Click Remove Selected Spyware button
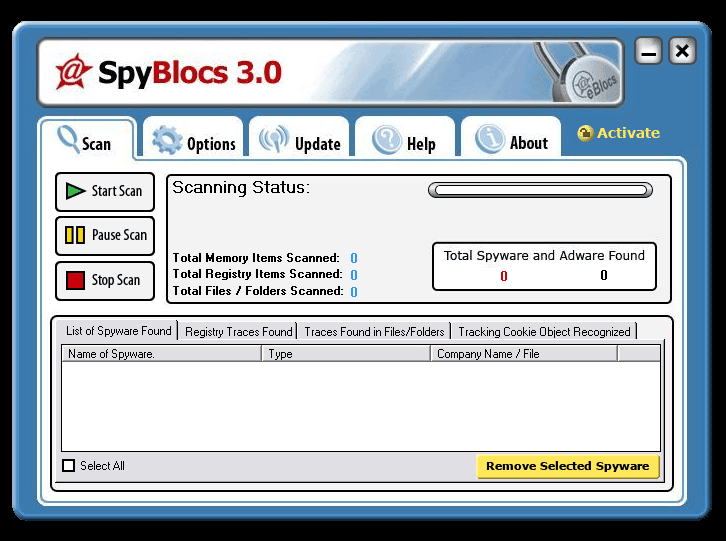The image size is (726, 541). pyautogui.click(x=568, y=466)
